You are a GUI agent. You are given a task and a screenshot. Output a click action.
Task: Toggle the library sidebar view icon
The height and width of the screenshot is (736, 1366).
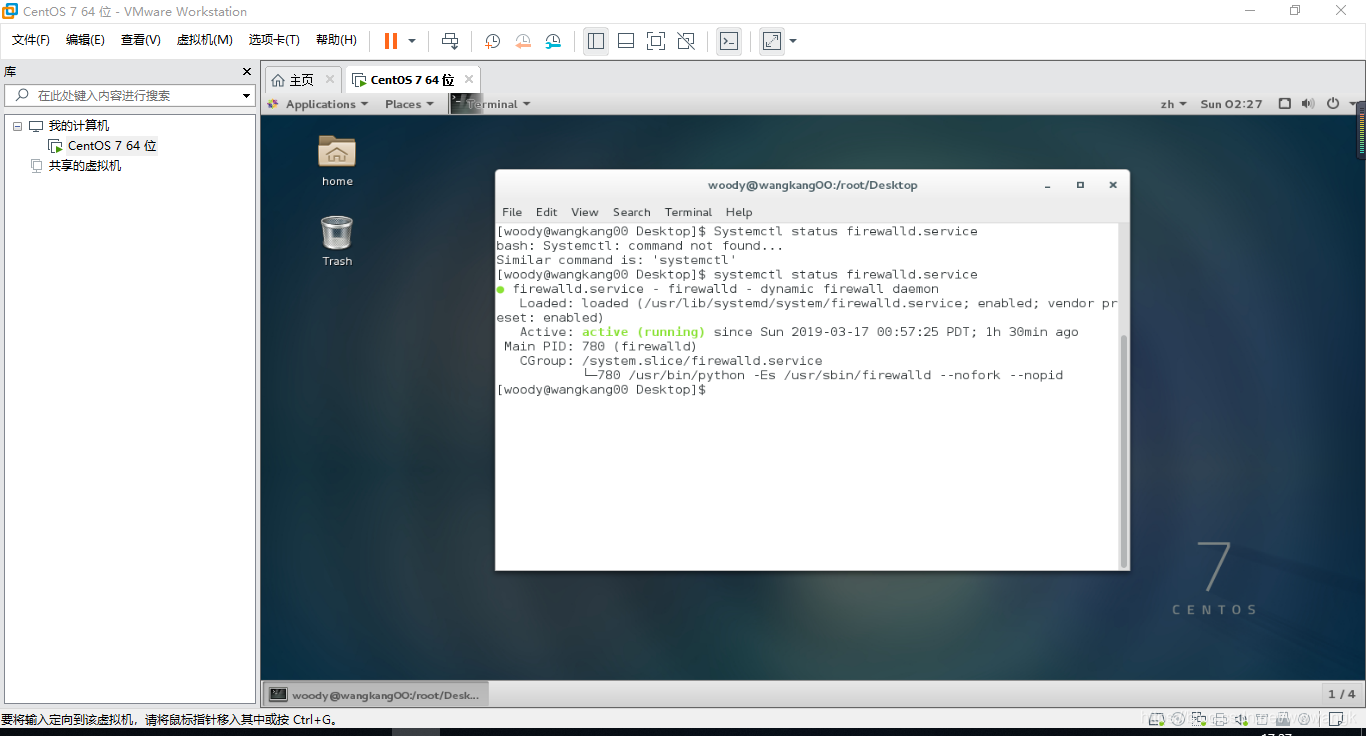tap(596, 41)
